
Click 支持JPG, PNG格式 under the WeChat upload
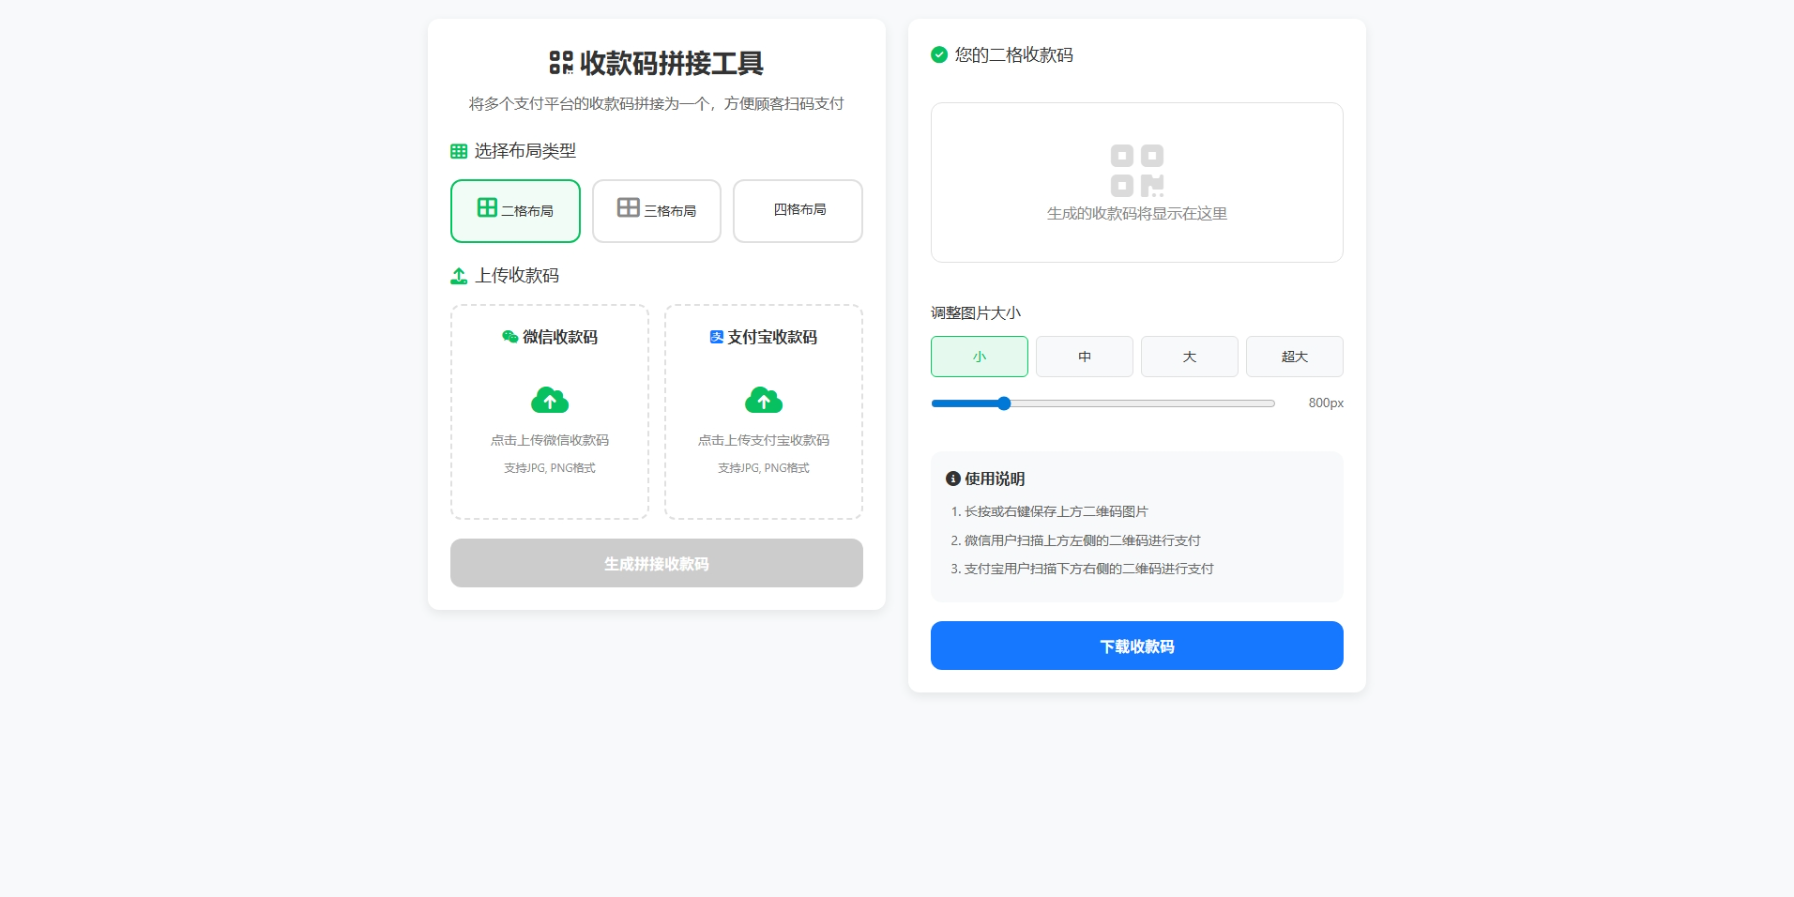[x=550, y=468]
